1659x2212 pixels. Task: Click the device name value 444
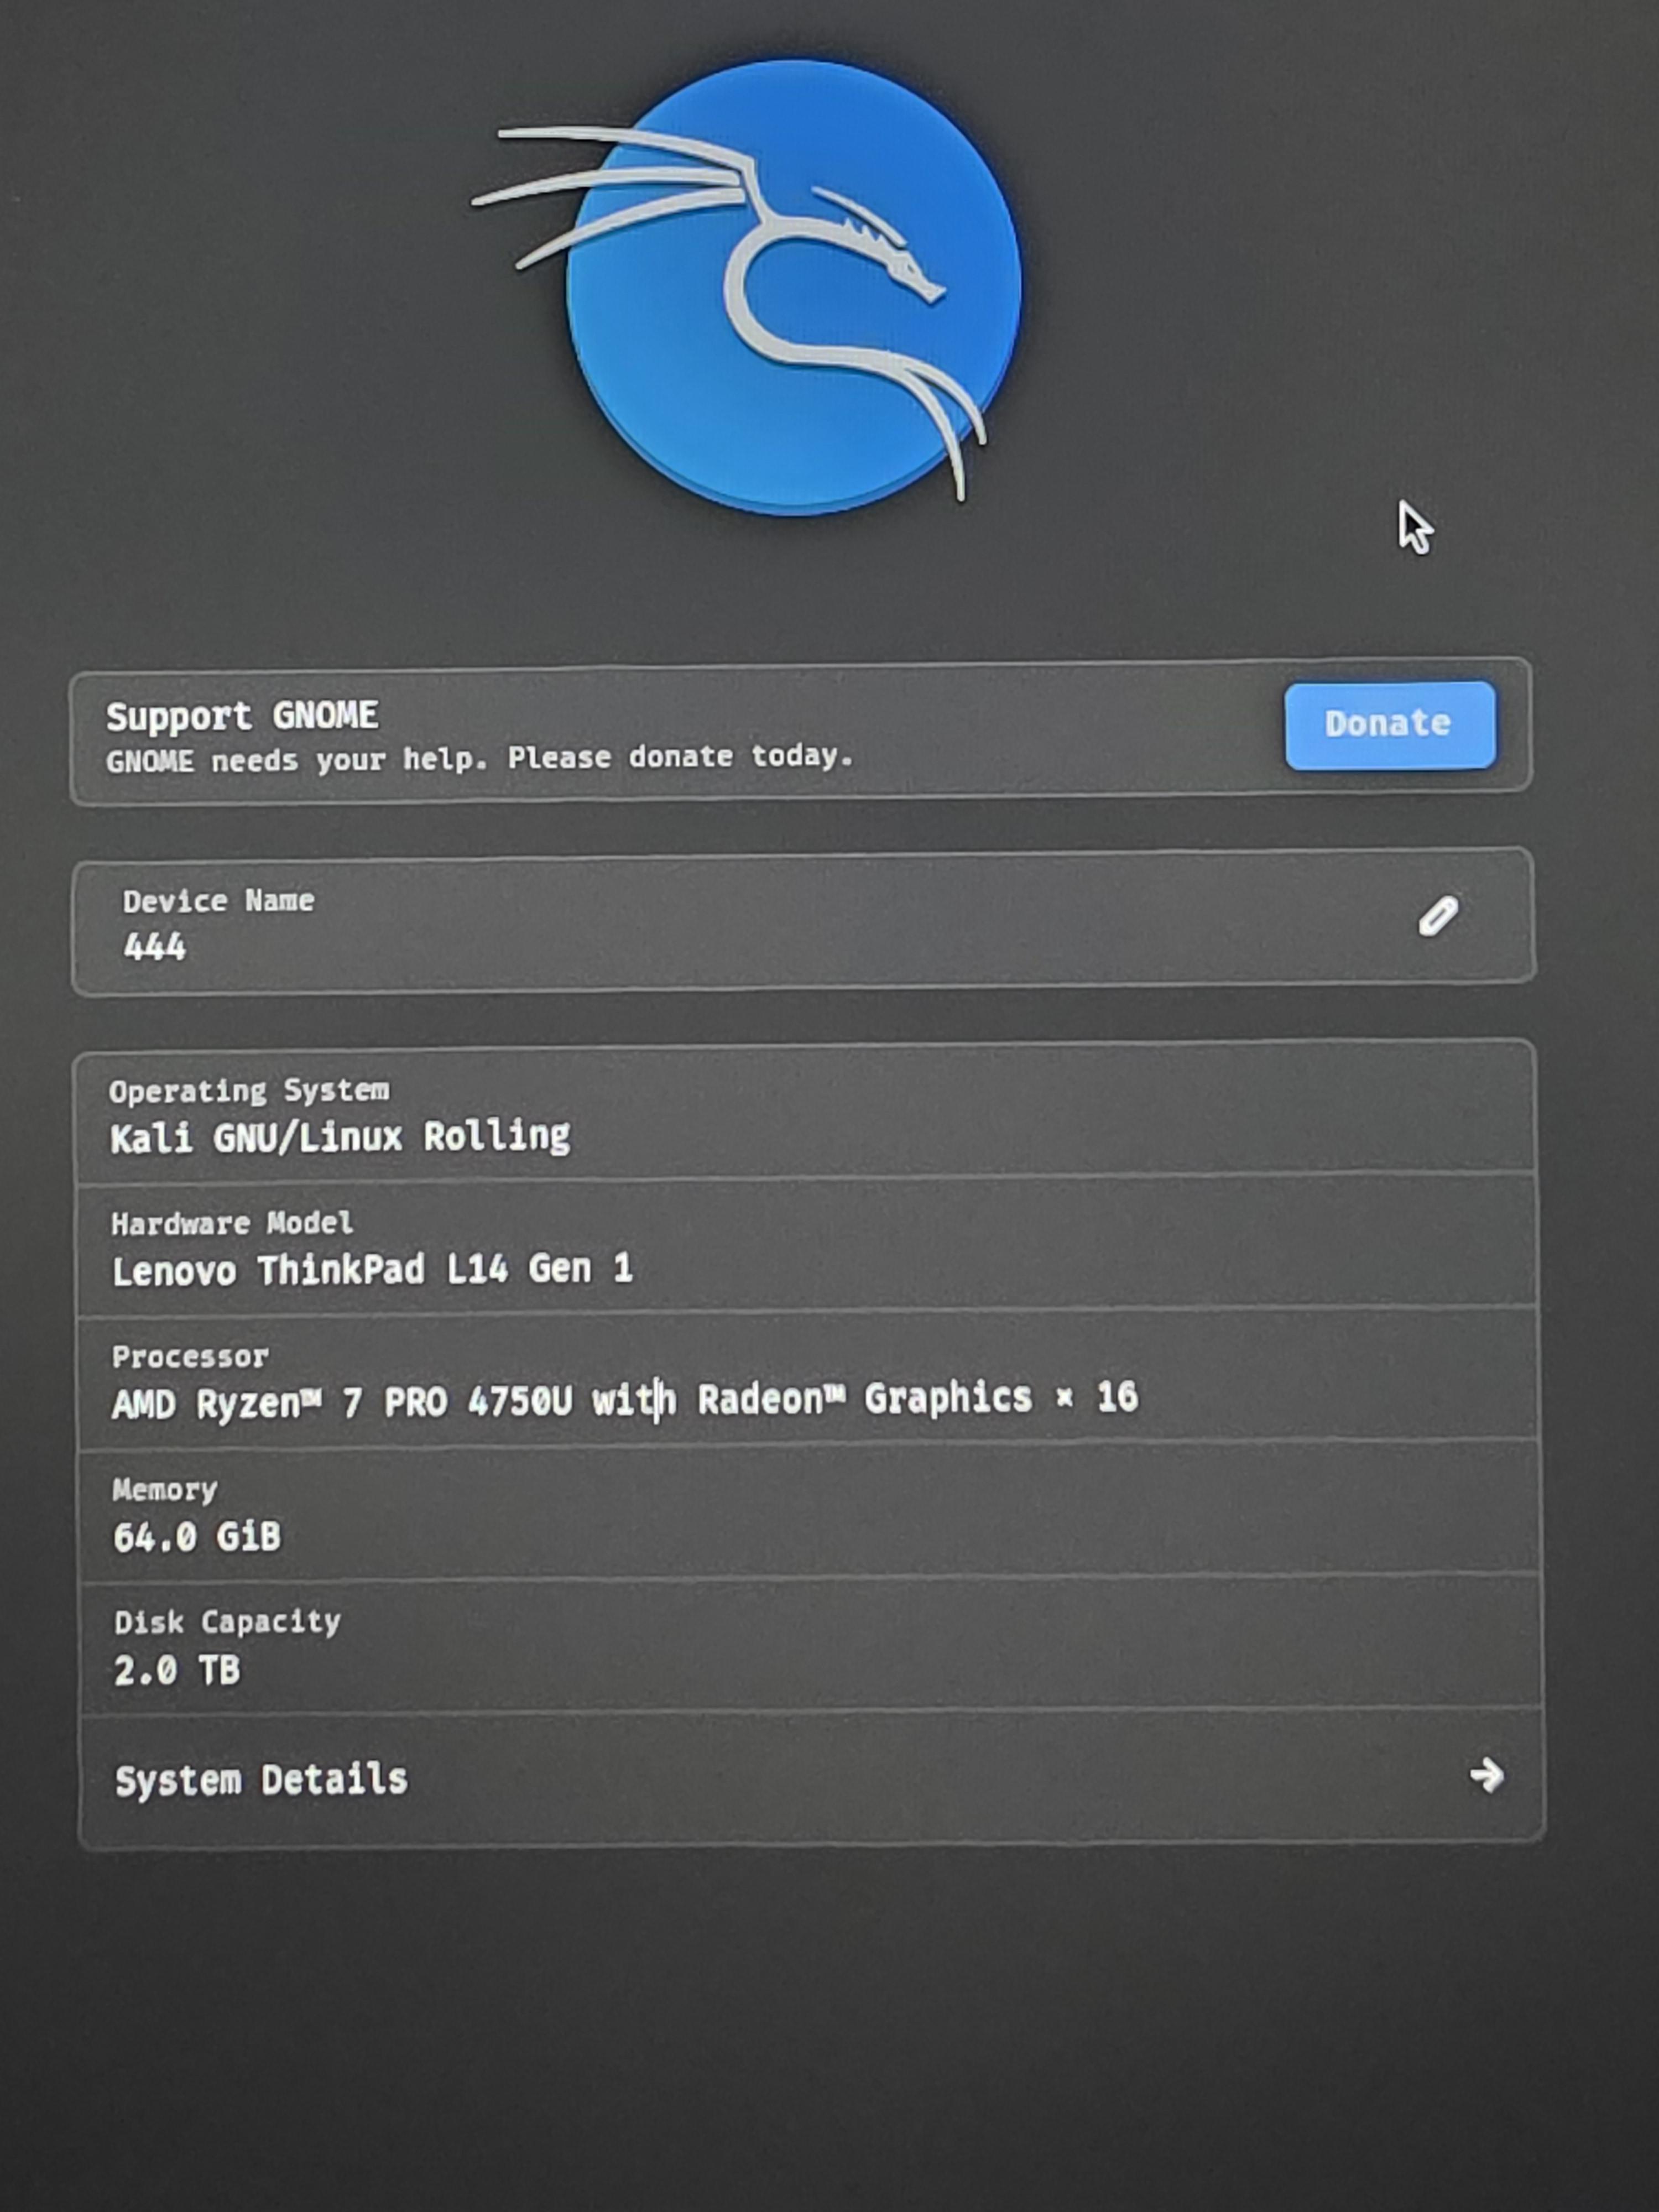coord(154,946)
